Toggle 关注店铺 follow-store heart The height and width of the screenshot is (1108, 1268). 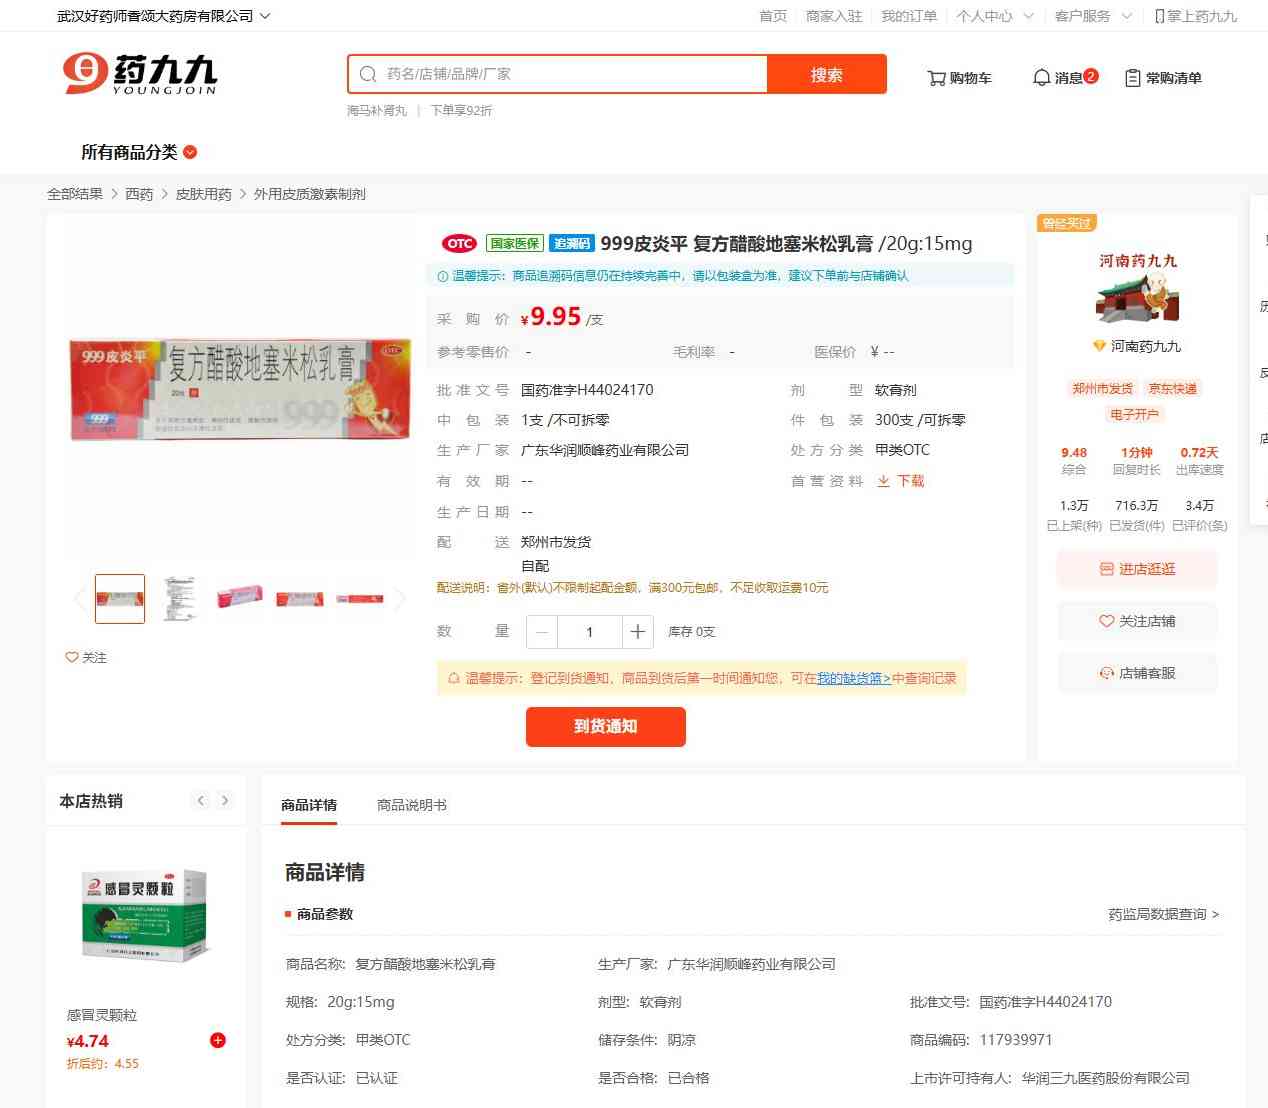(1106, 621)
